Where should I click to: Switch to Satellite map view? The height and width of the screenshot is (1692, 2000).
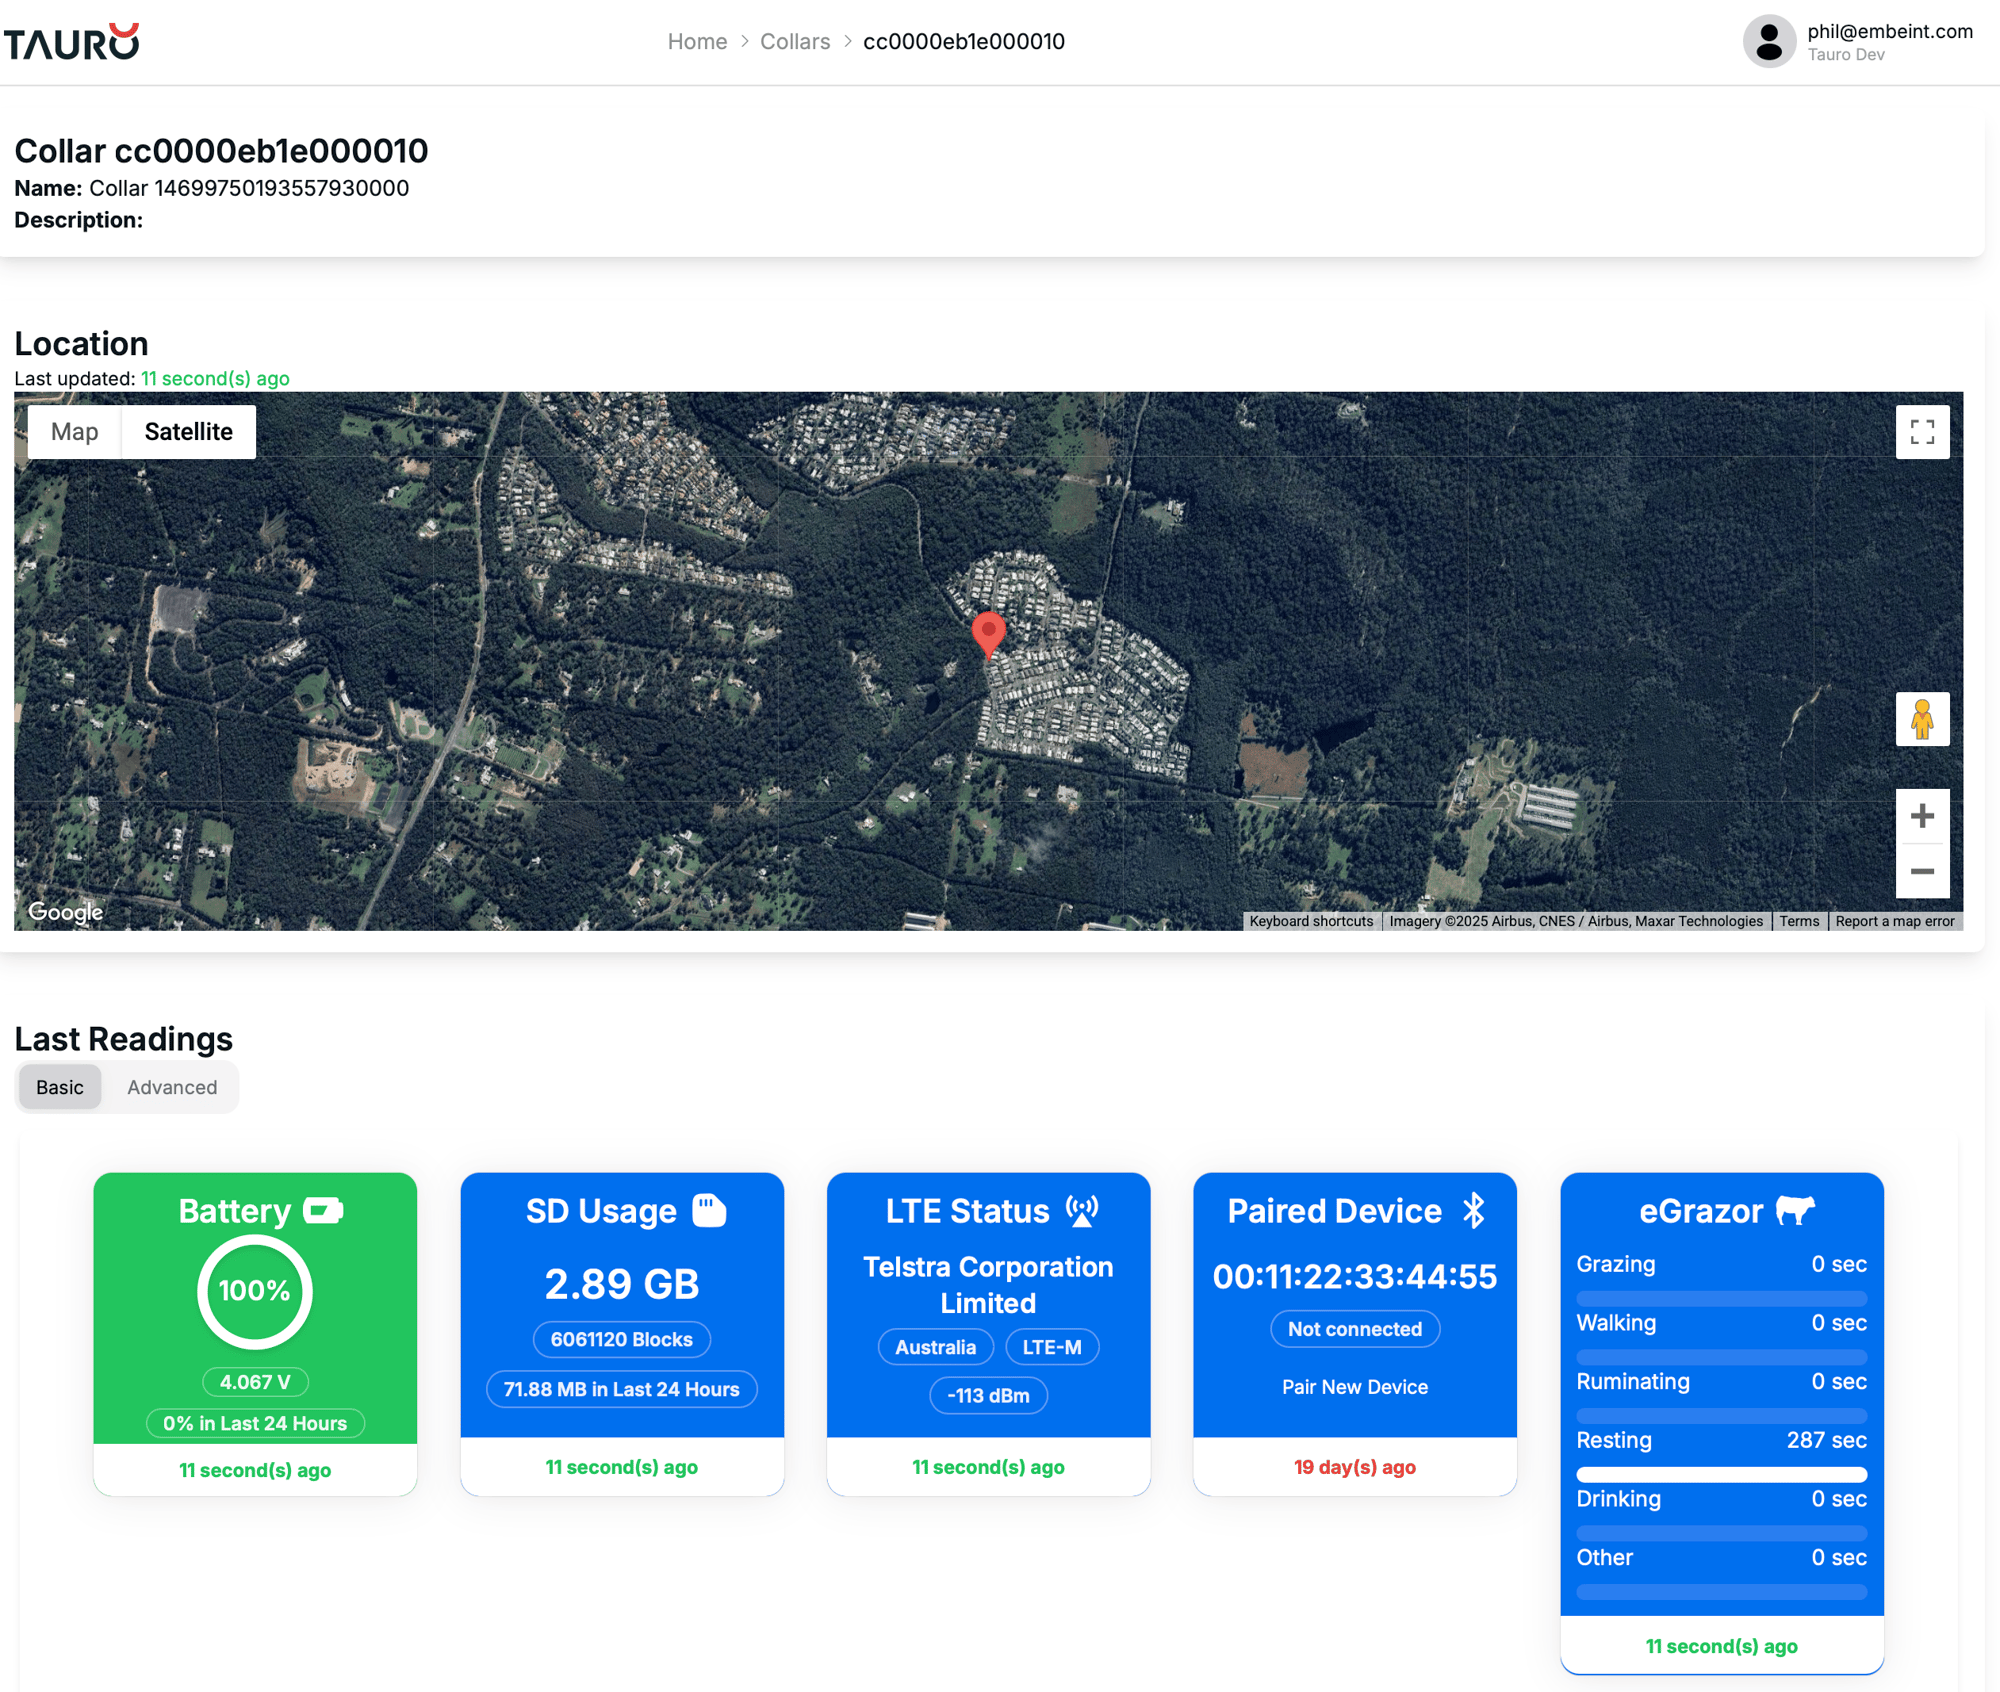(188, 433)
